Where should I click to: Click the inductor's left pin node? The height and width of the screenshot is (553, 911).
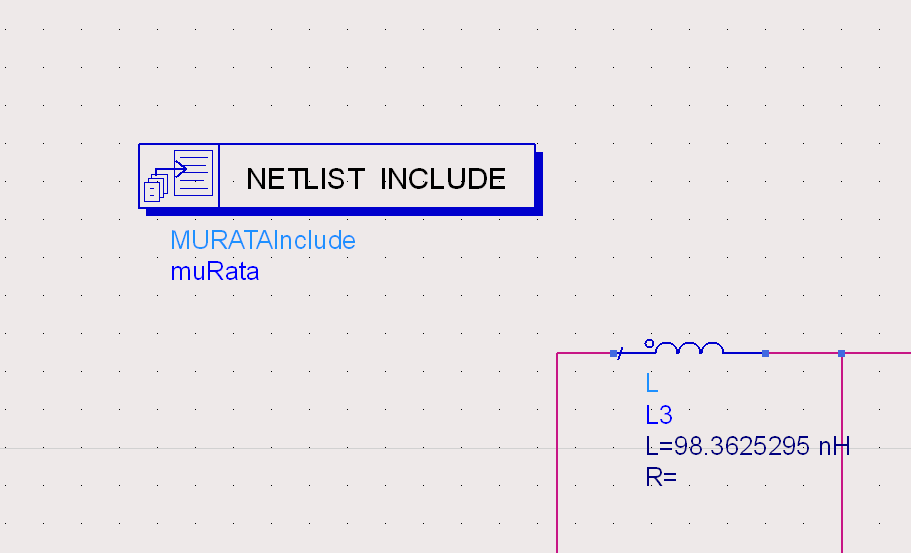tap(614, 353)
